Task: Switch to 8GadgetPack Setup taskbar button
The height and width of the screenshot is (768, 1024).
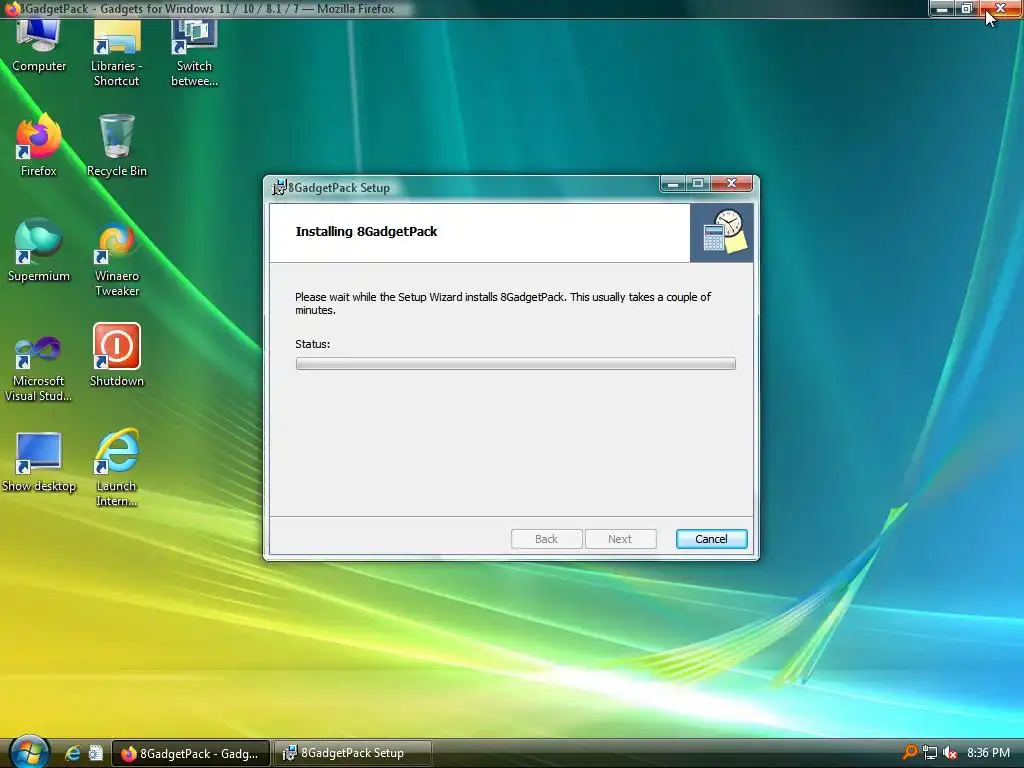Action: [x=353, y=753]
